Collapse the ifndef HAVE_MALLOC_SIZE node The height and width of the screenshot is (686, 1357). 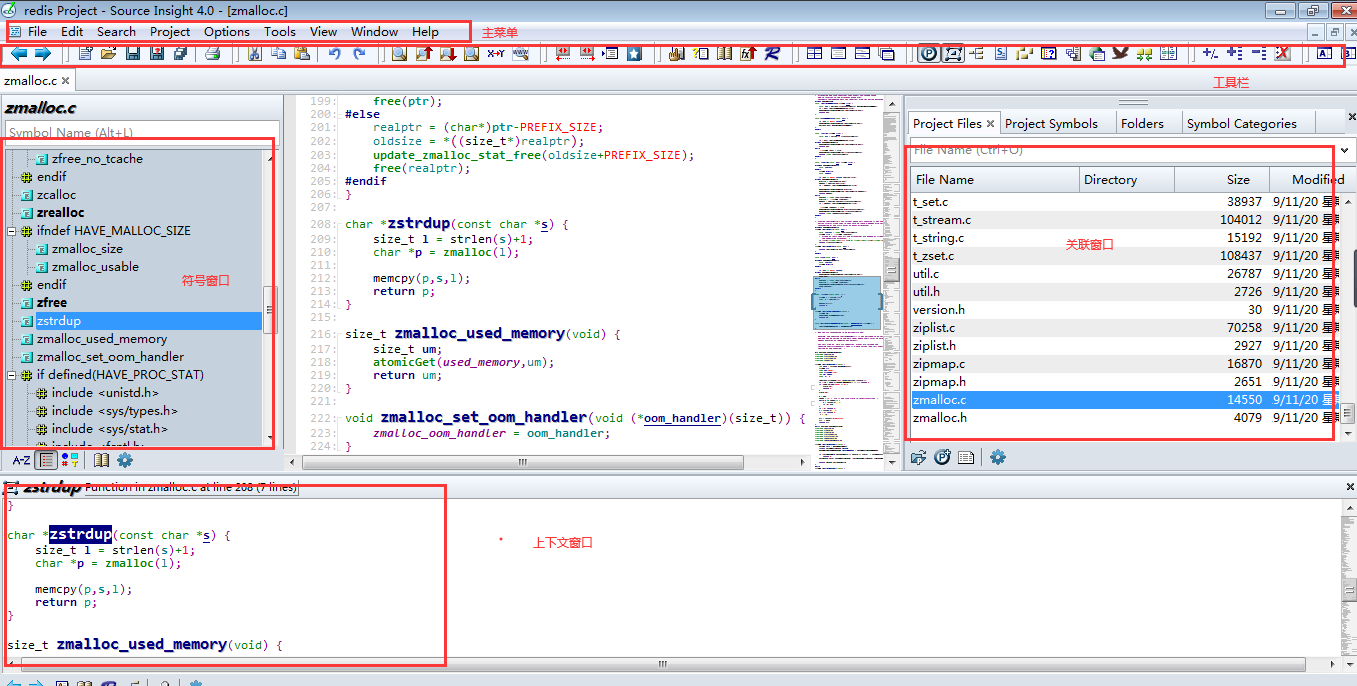(x=12, y=231)
